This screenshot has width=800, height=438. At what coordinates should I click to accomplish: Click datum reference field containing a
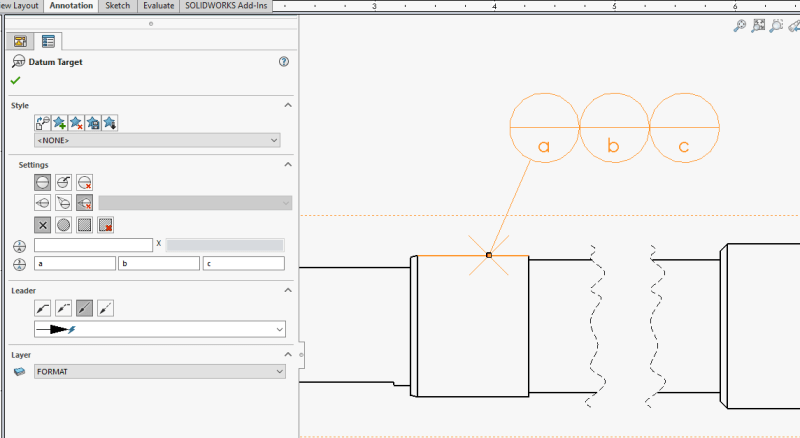pos(75,263)
